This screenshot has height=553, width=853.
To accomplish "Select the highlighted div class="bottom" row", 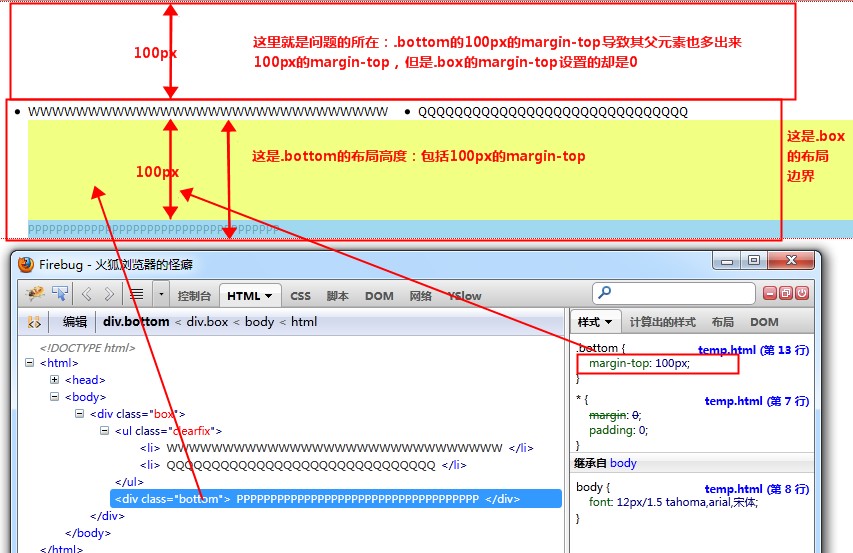I will (x=336, y=499).
